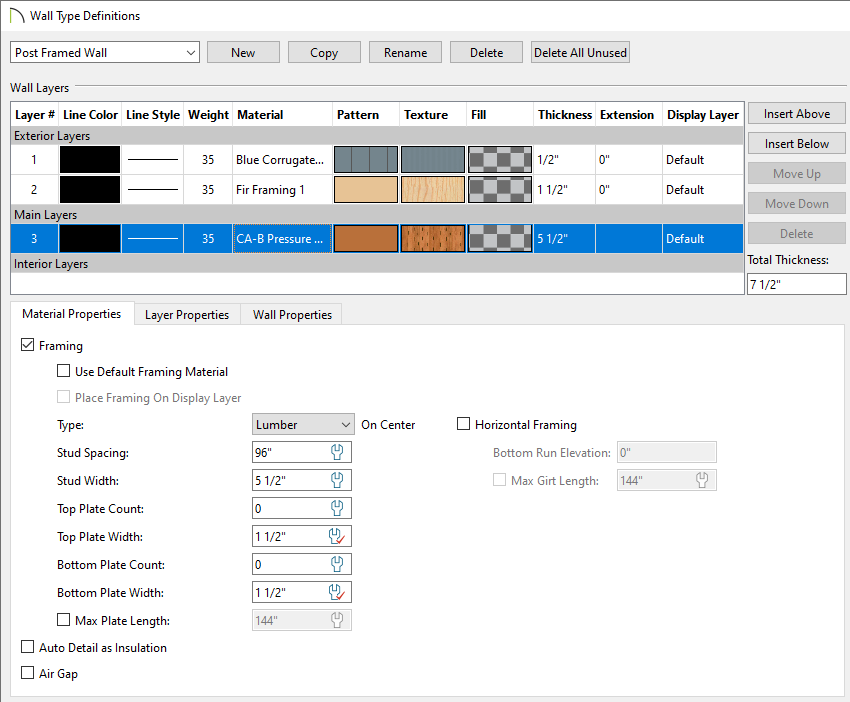This screenshot has height=702, width=850.
Task: Click the Insert Below button
Action: (x=796, y=143)
